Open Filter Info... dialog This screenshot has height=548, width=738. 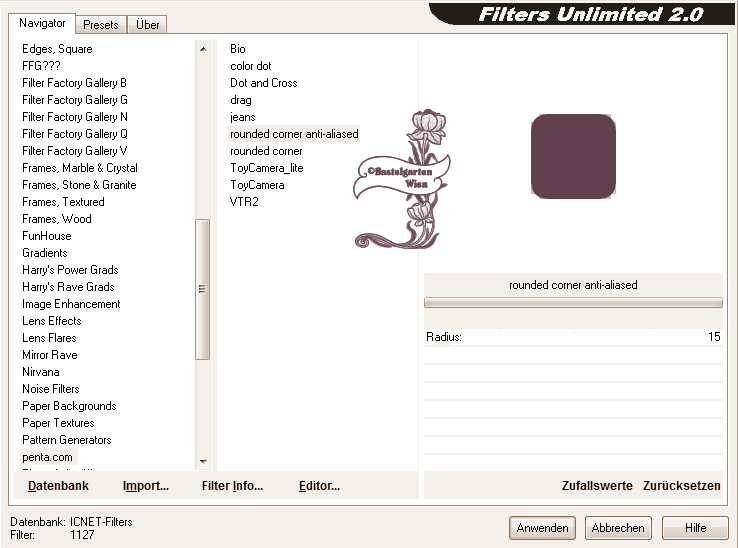pyautogui.click(x=233, y=486)
